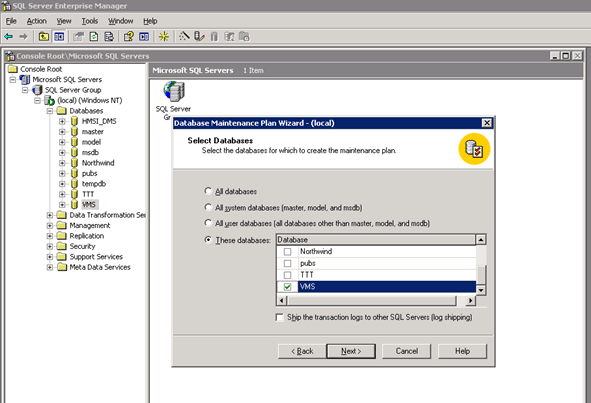
Task: Uncheck the VMS checkbox in the database list
Action: [x=288, y=287]
